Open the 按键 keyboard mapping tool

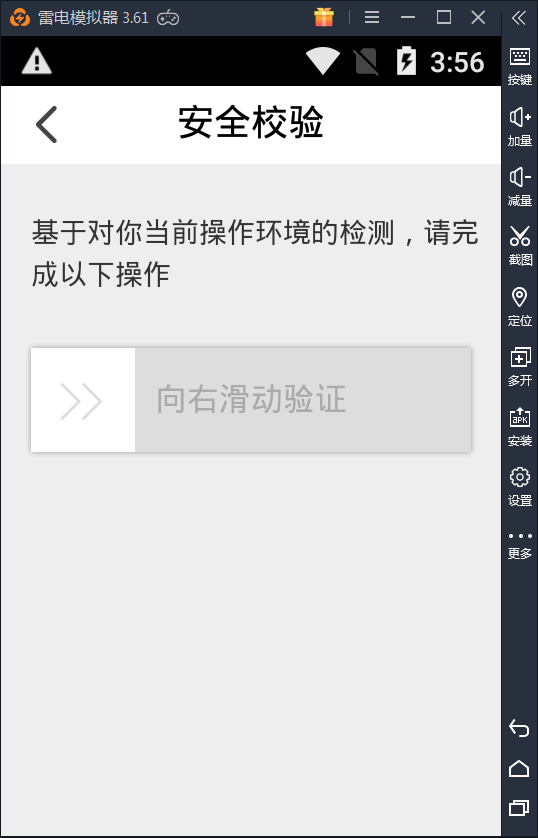pos(519,65)
